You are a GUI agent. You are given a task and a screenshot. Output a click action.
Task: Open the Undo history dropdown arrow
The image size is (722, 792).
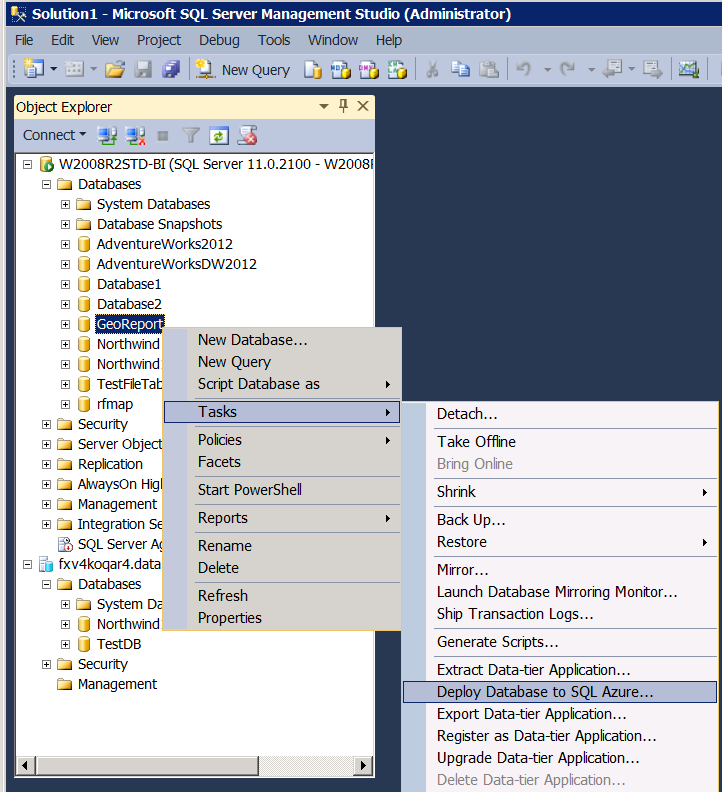pos(547,69)
